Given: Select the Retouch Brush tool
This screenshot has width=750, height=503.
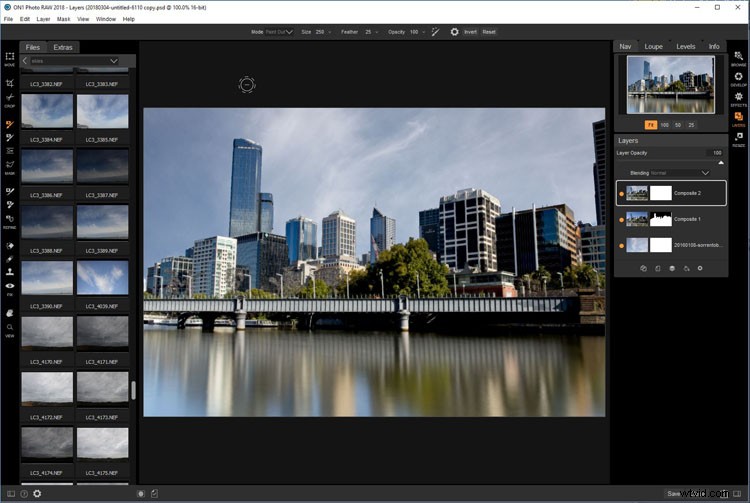Looking at the screenshot, I should 10,259.
